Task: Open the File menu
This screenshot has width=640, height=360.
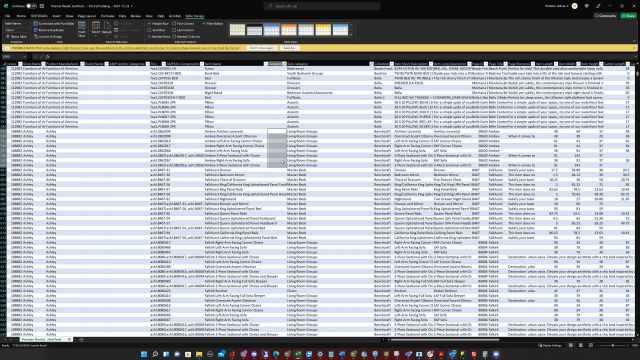Action: point(7,16)
